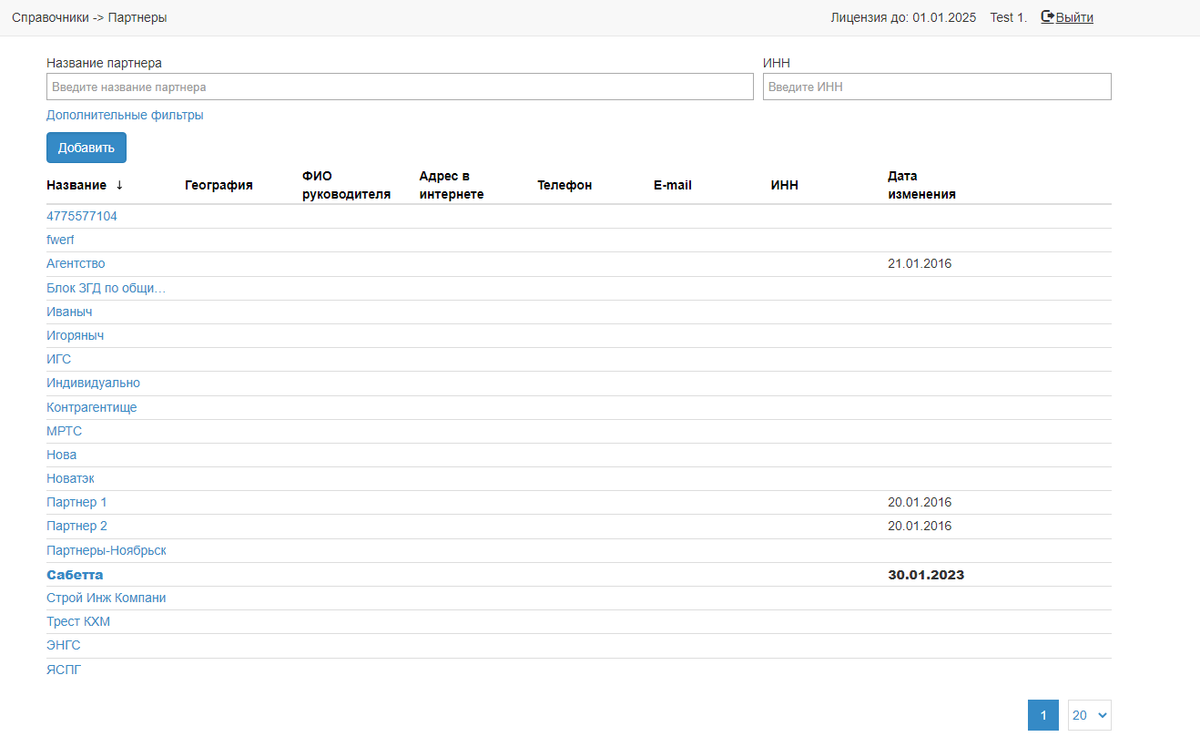Open the Агентство partner entry
Viewport: 1200px width, 747px height.
(76, 264)
